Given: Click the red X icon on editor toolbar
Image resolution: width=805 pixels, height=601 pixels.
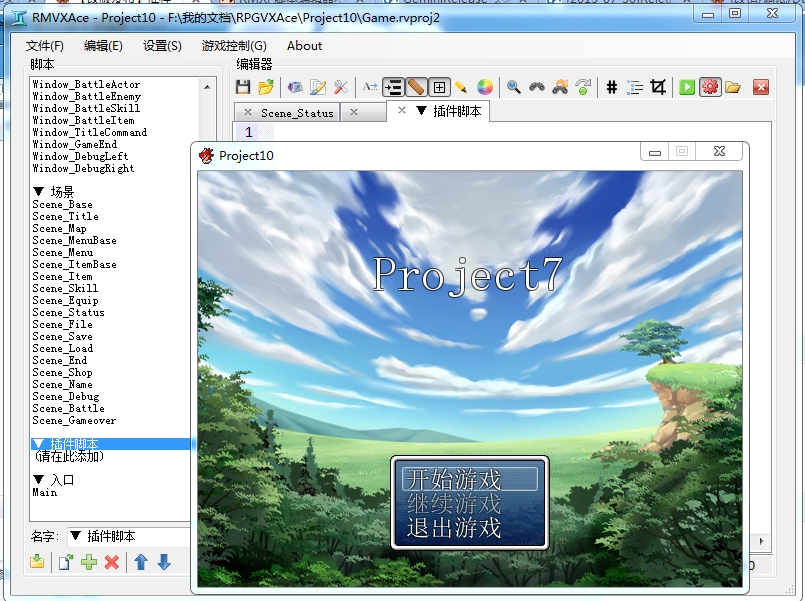Looking at the screenshot, I should pos(761,87).
